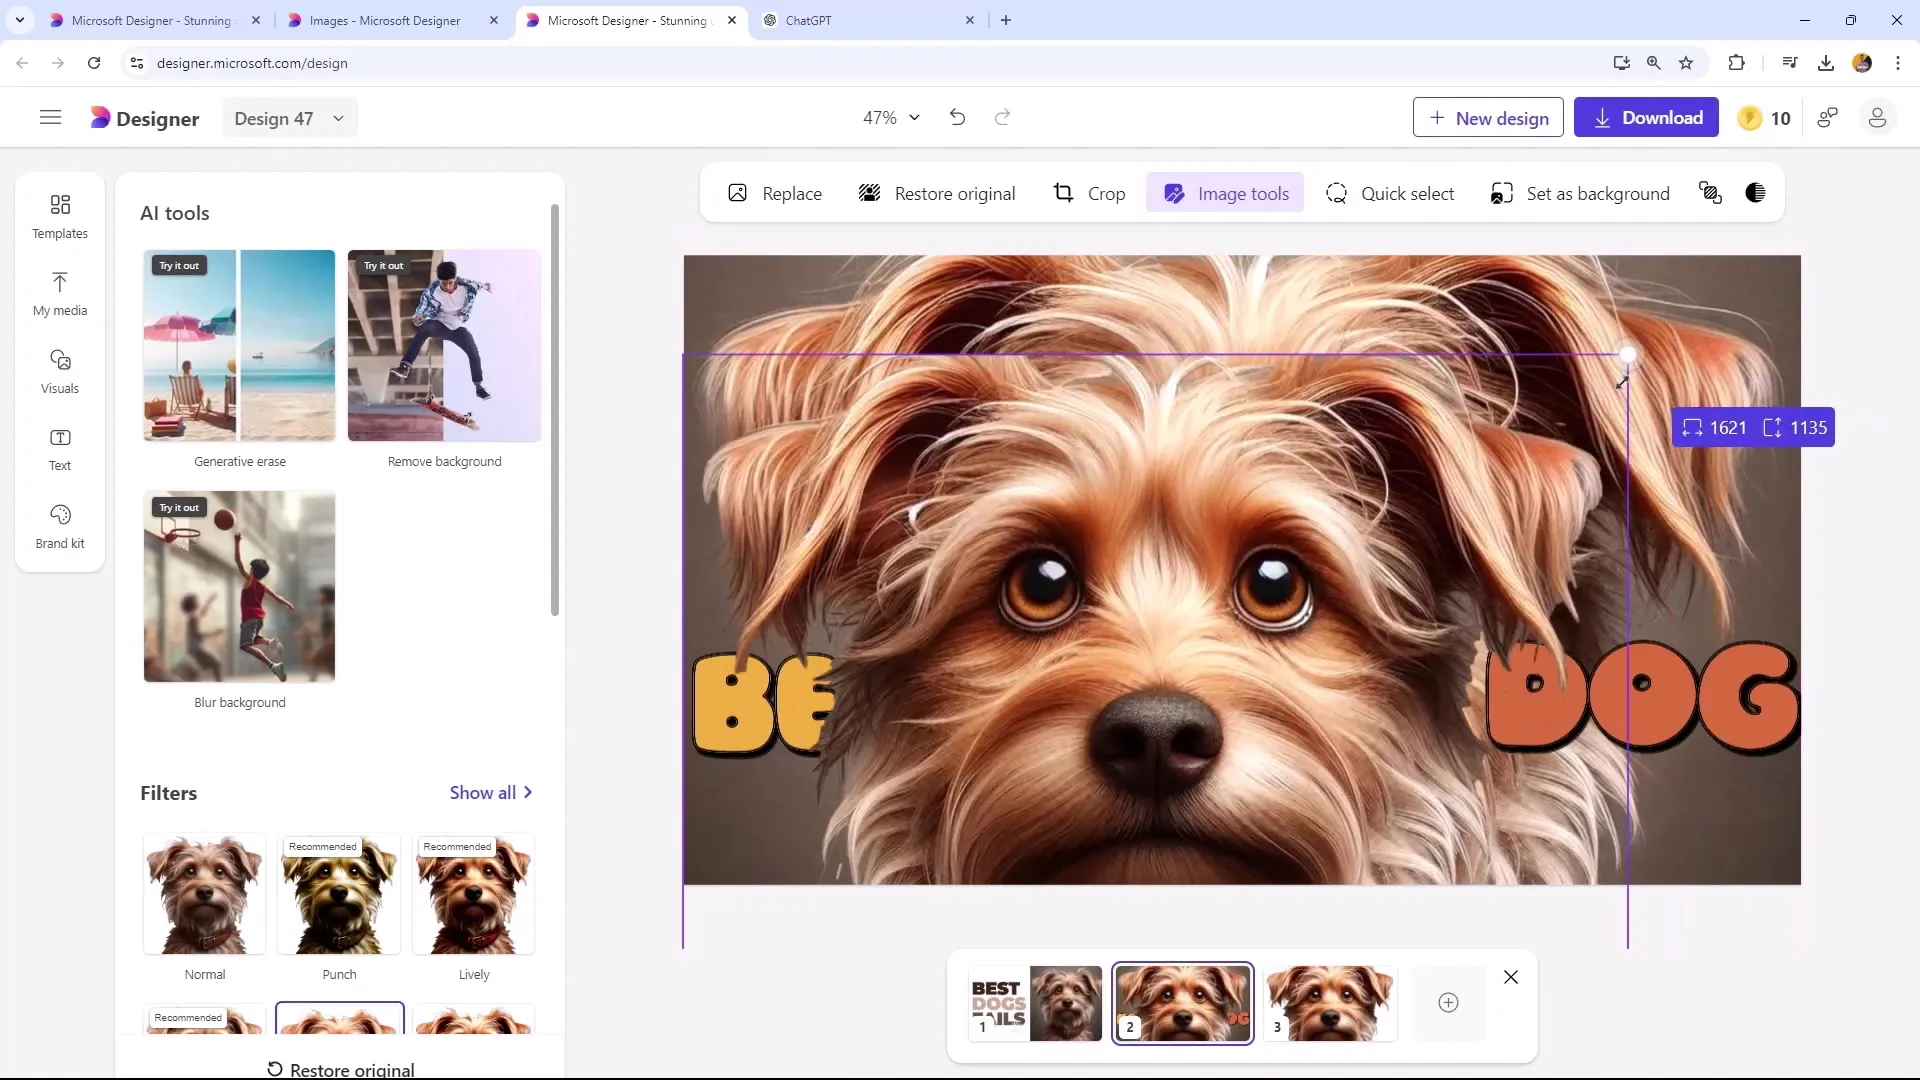
Task: Open the Text sidebar panel
Action: (60, 449)
